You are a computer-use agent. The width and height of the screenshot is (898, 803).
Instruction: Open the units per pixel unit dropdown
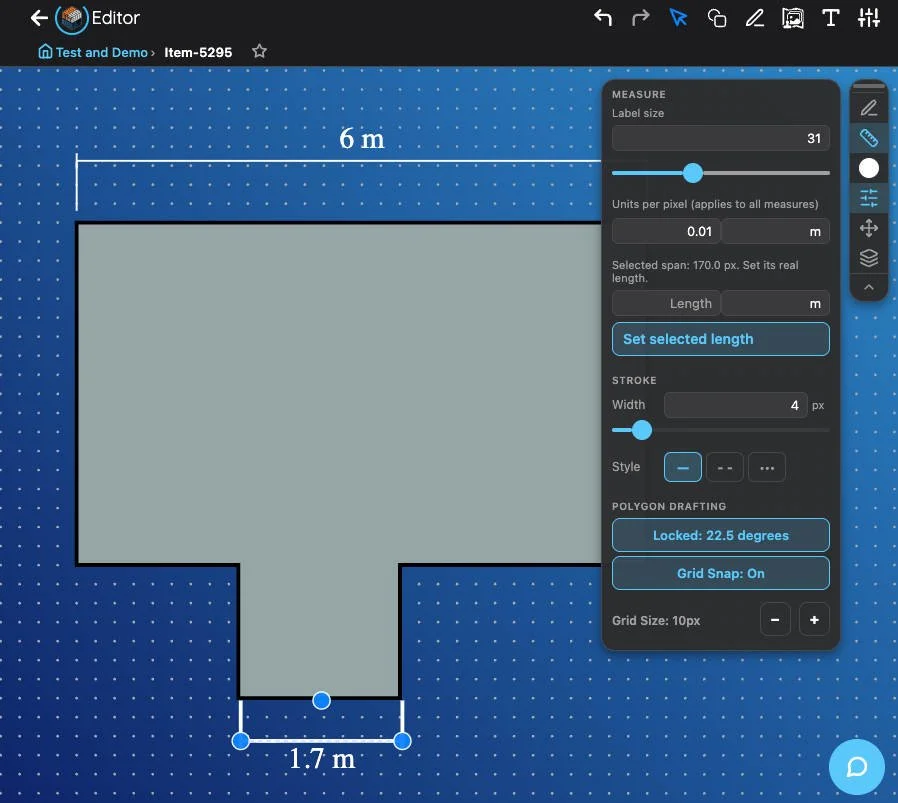tap(775, 231)
